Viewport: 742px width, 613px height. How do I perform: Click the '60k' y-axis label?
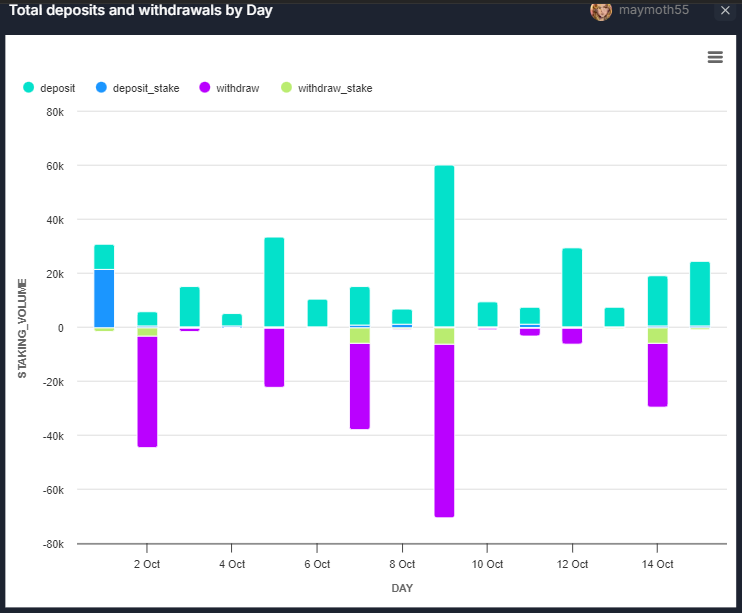[55, 166]
